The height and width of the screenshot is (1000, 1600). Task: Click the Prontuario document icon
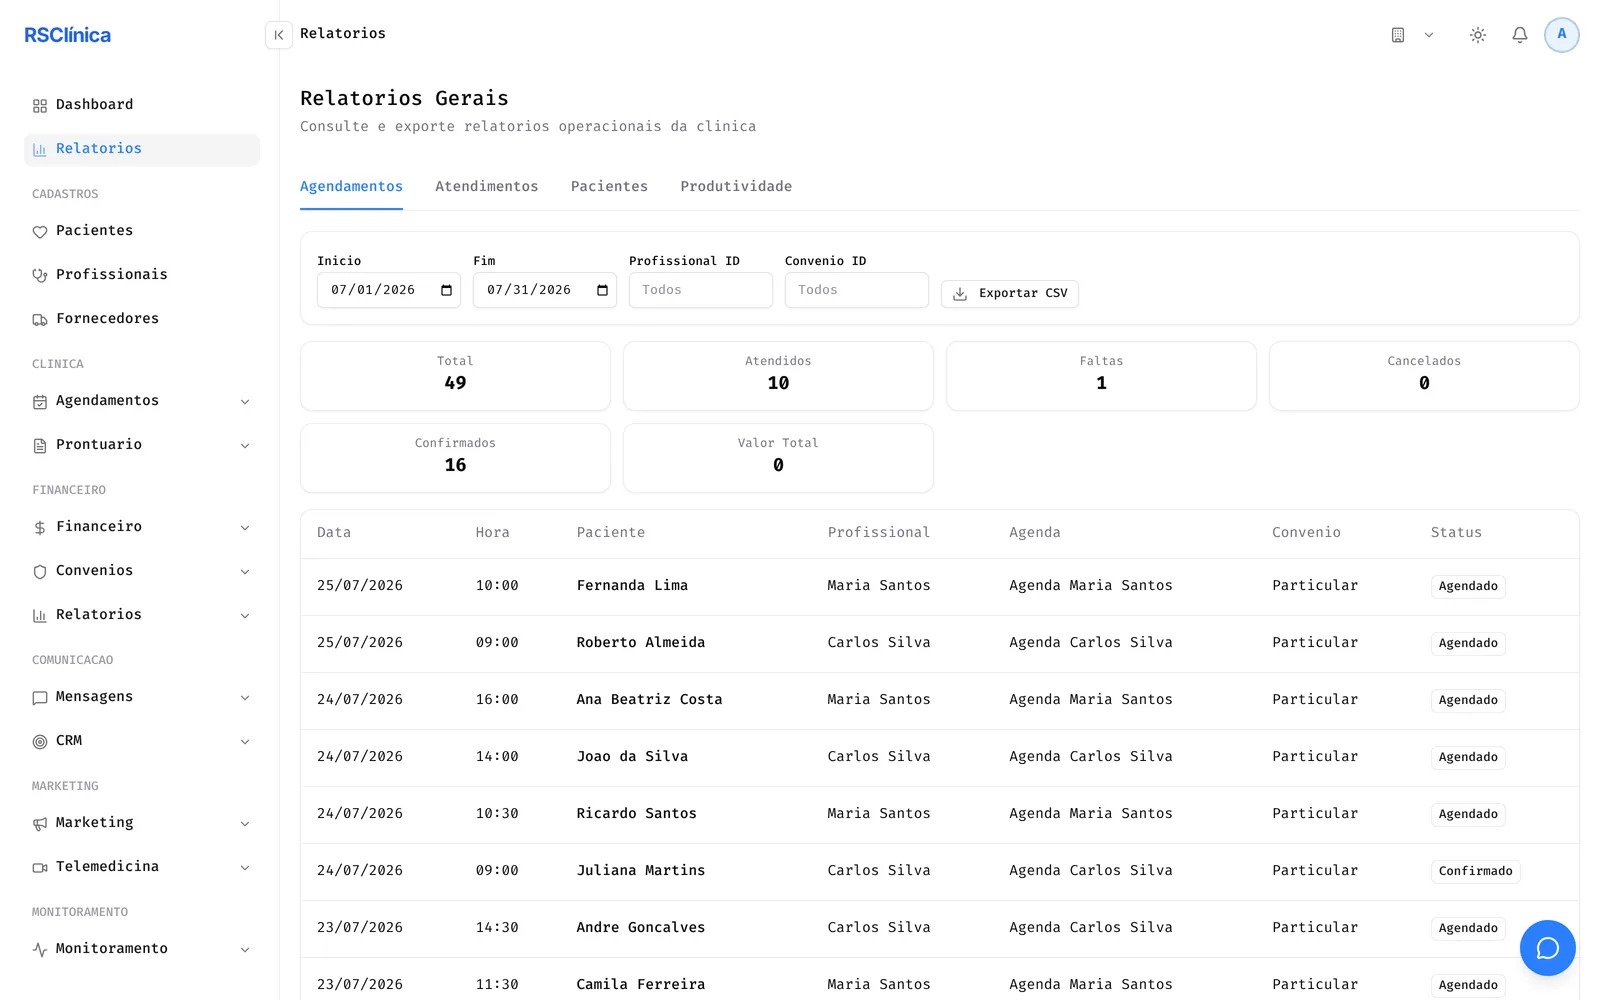click(40, 446)
